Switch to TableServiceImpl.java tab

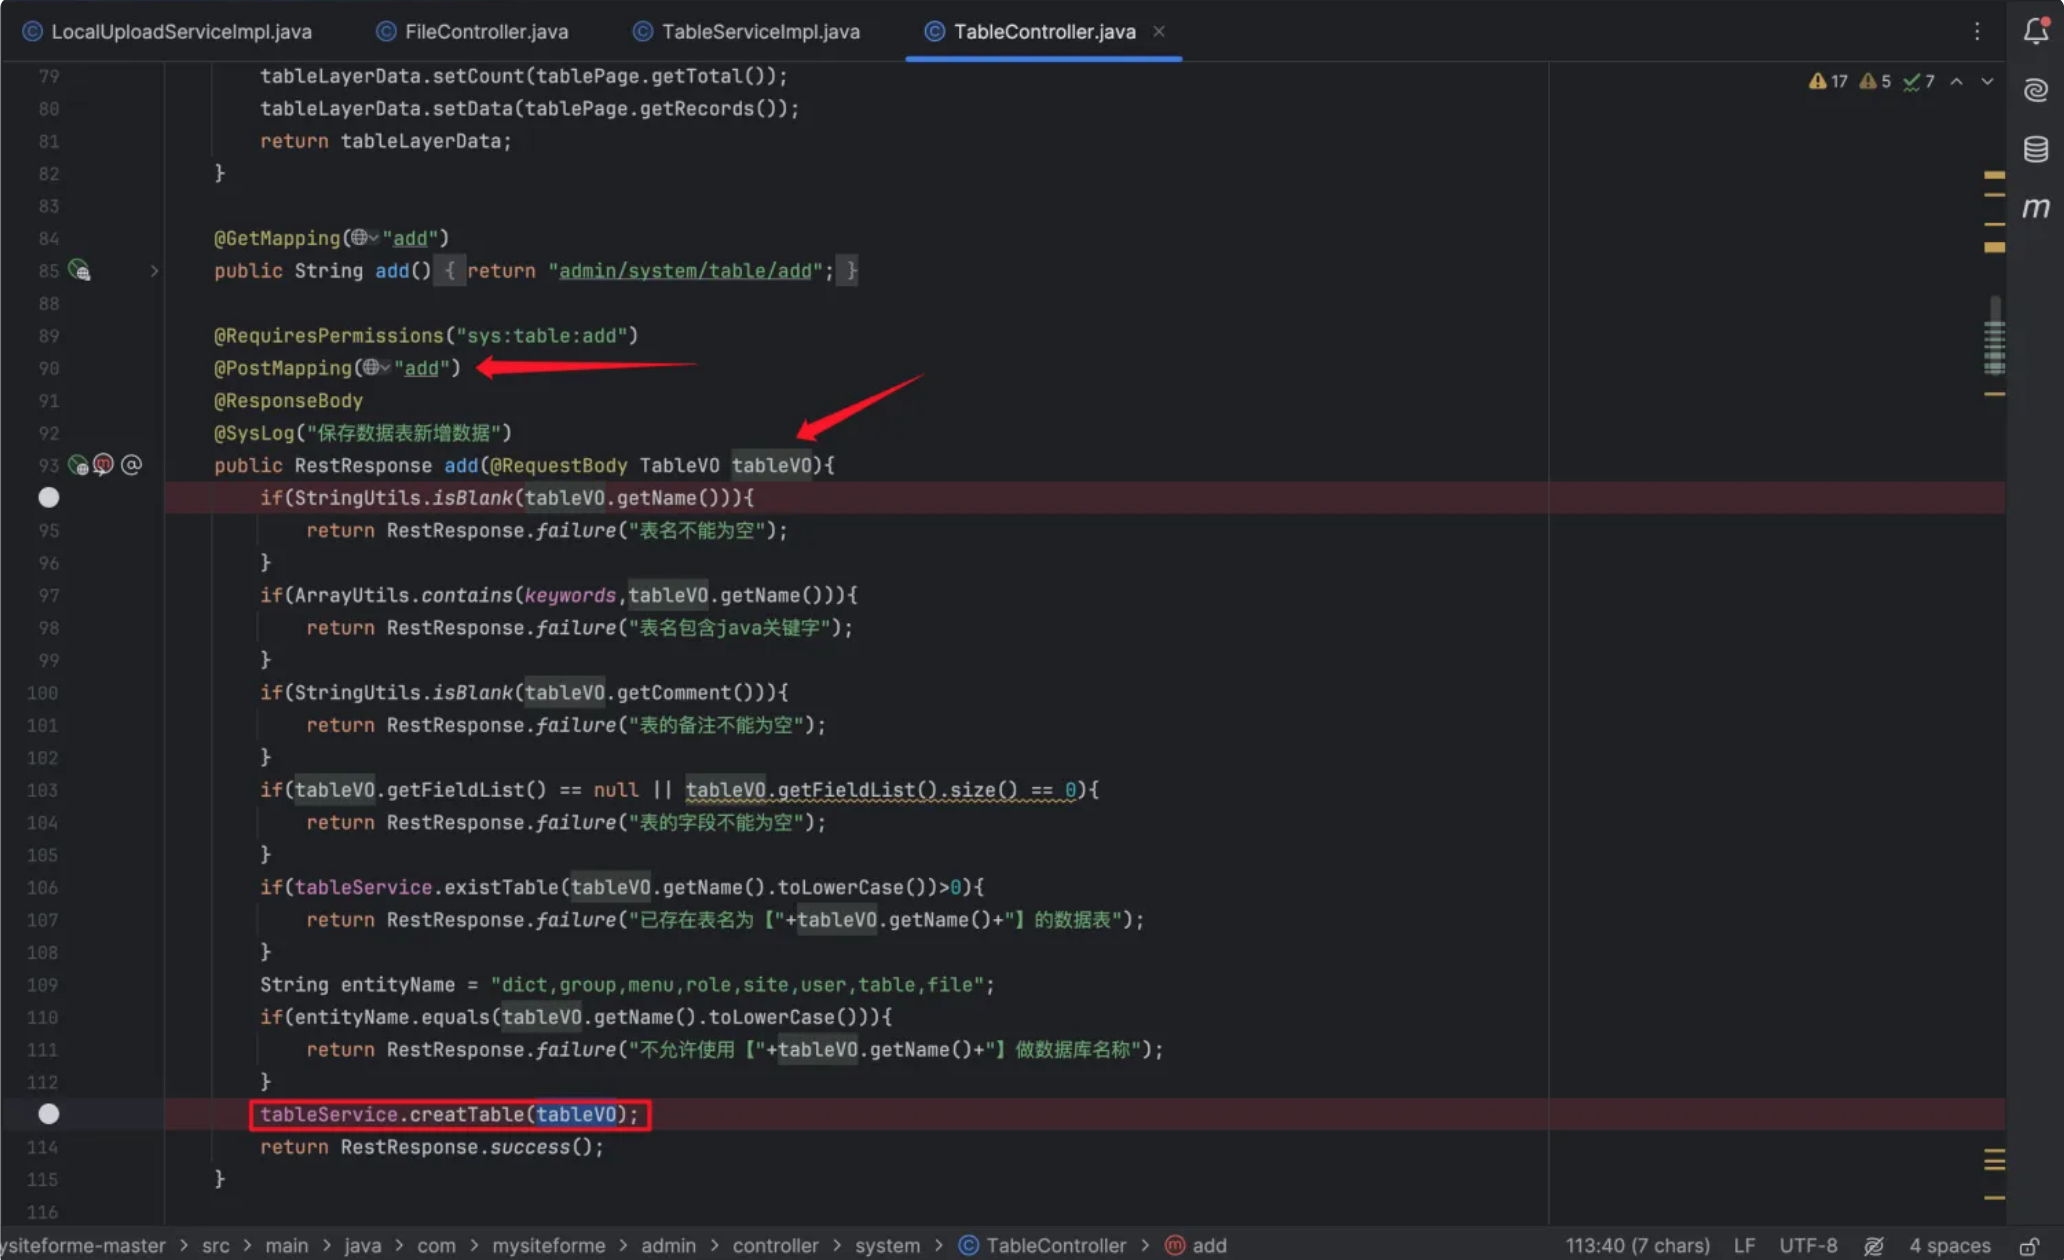coord(747,32)
